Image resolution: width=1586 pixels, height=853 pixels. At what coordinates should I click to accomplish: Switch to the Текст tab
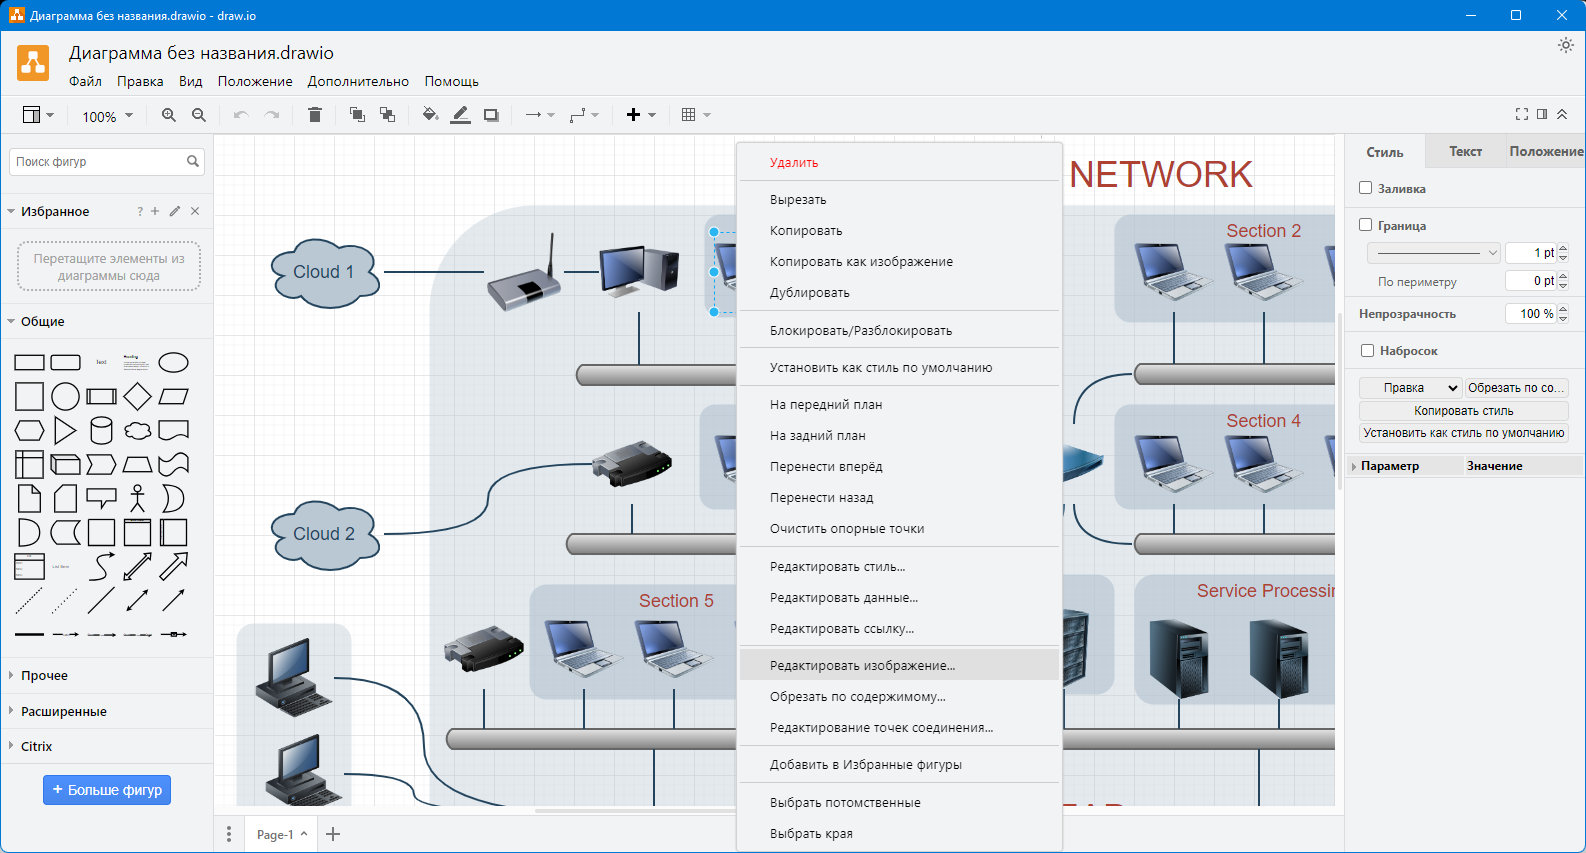pyautogui.click(x=1465, y=151)
